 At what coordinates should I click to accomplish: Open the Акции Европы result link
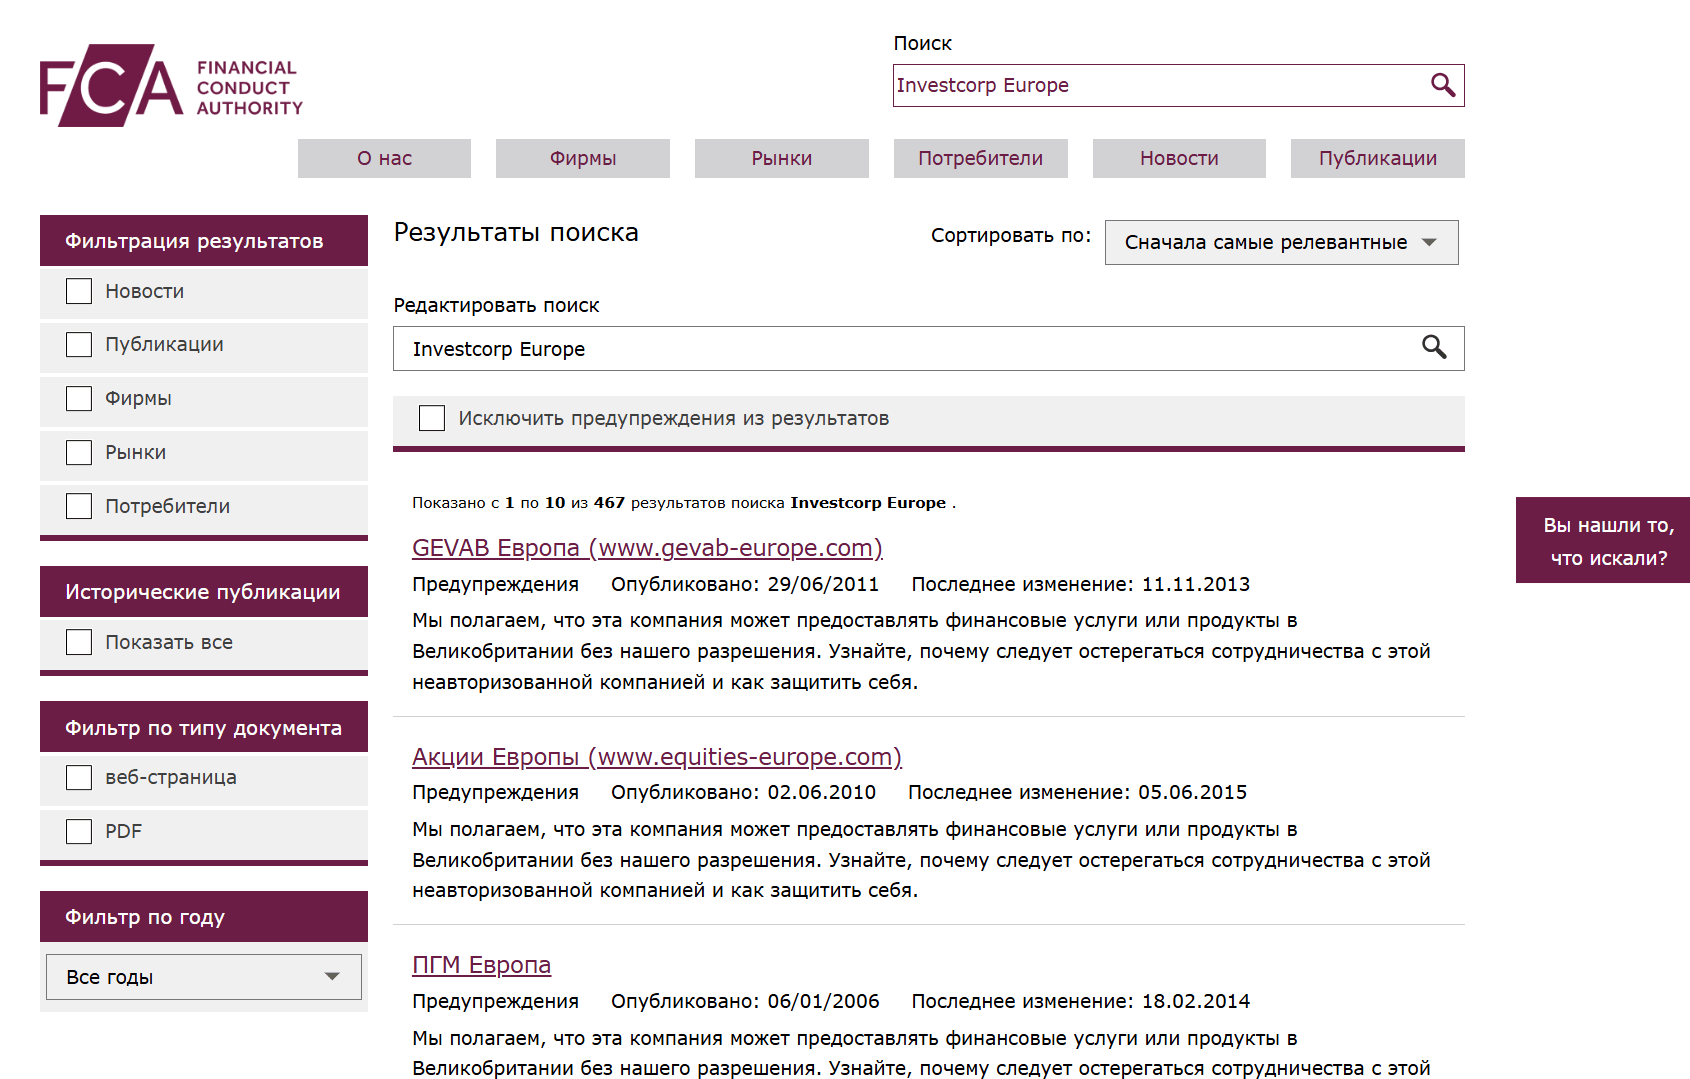coord(656,757)
